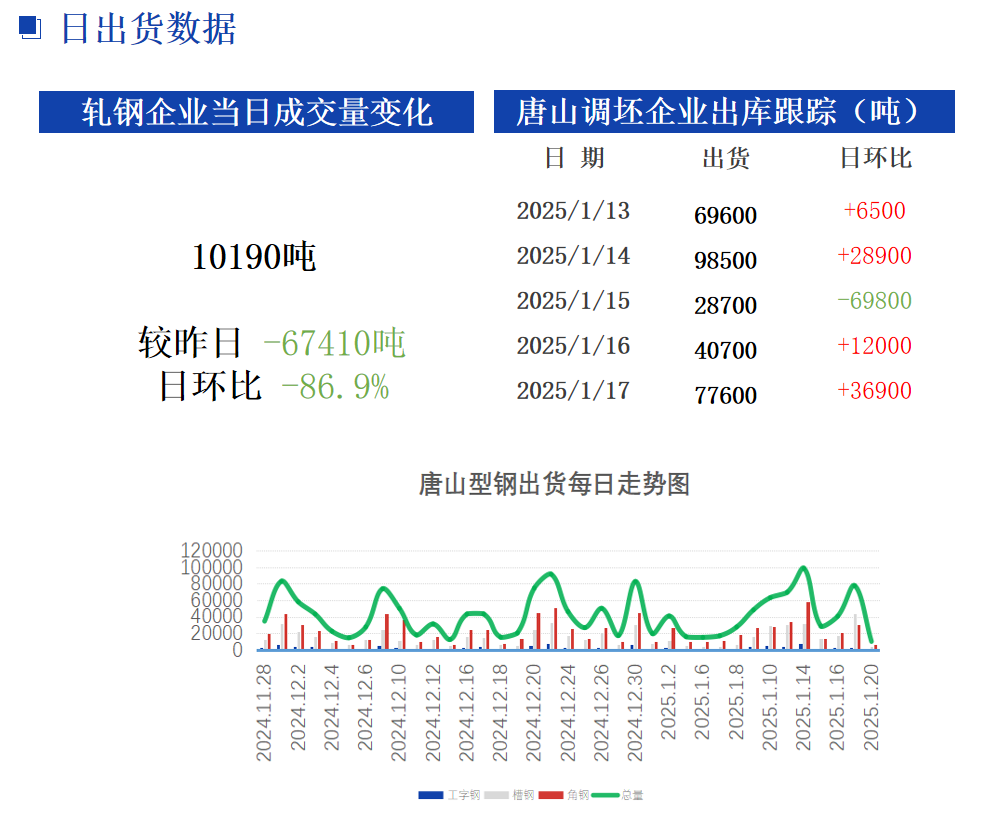Click the +36900 change for 2025/1/17

[x=875, y=391]
